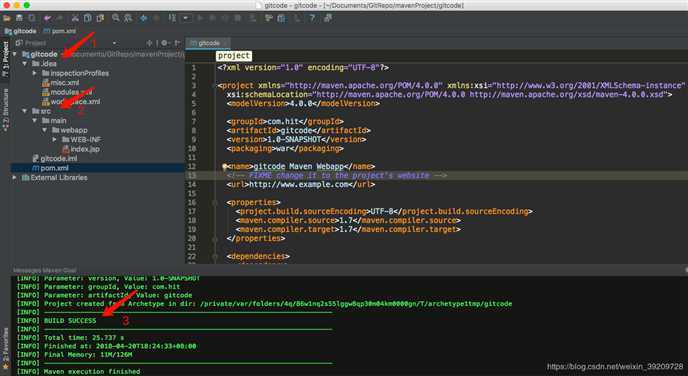This screenshot has height=376, width=688.
Task: Toggle the Structure side tool window tab
Action: [x=5, y=110]
